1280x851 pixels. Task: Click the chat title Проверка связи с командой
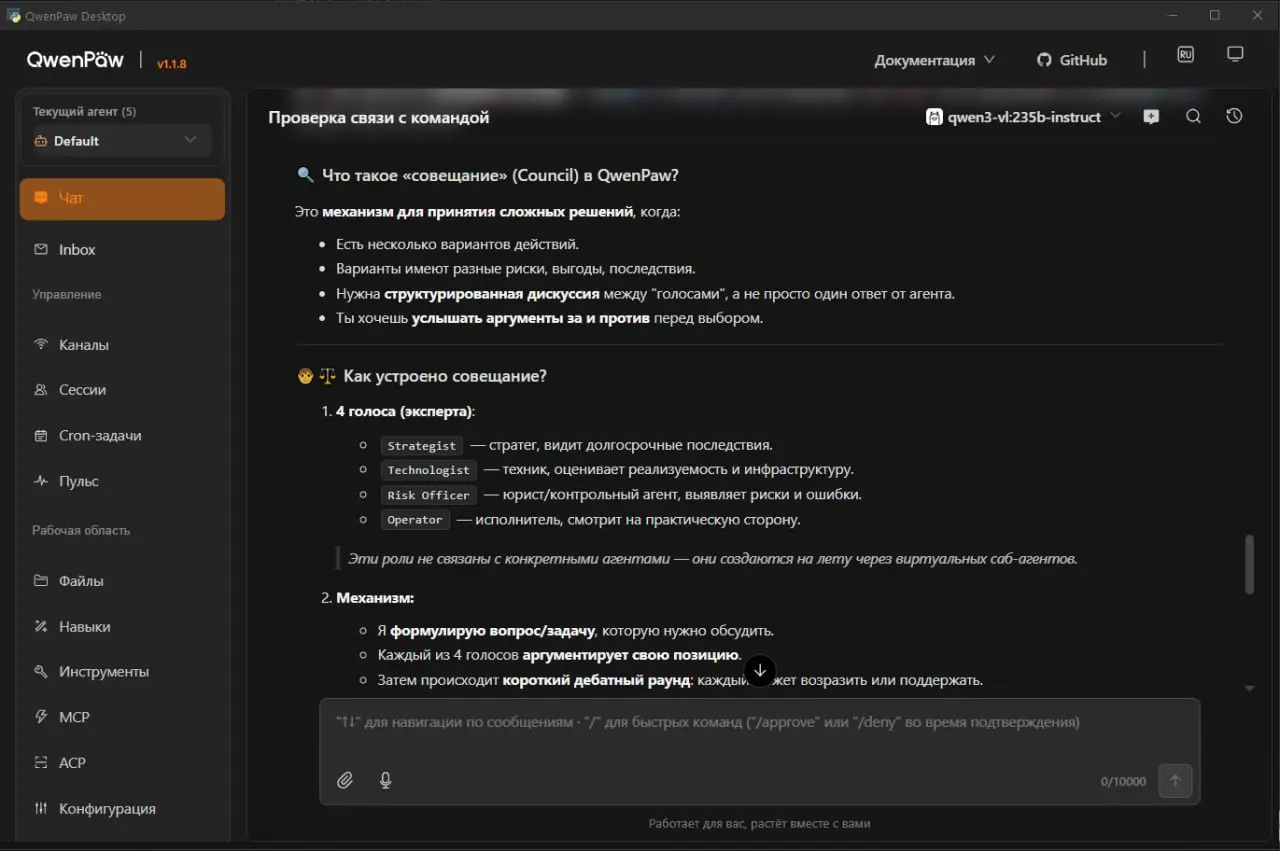click(378, 118)
